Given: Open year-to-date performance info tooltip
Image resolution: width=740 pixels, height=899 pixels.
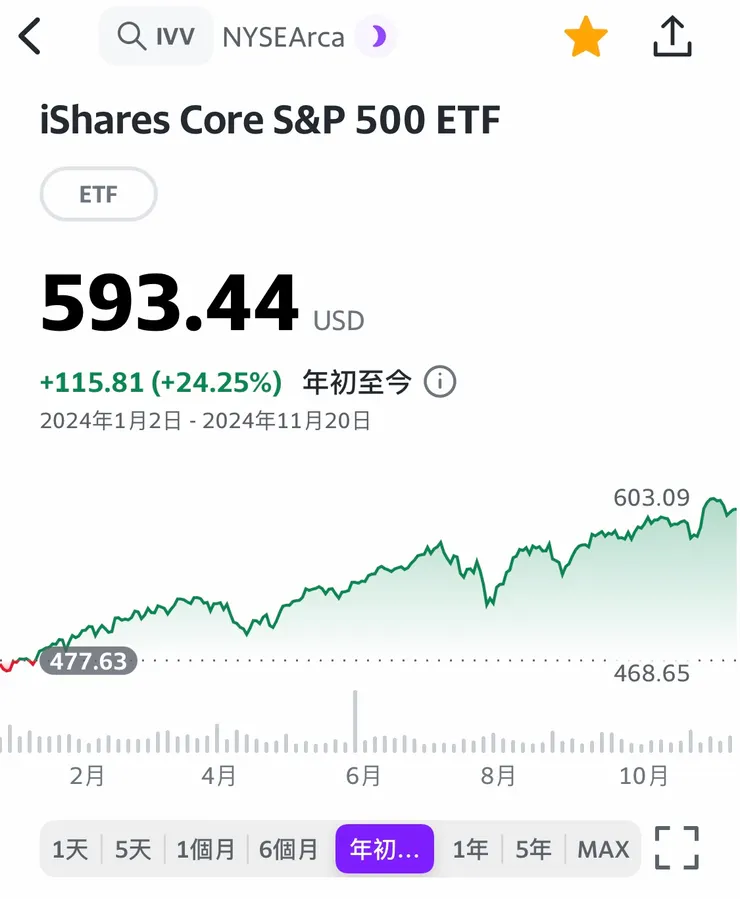Looking at the screenshot, I should [440, 382].
